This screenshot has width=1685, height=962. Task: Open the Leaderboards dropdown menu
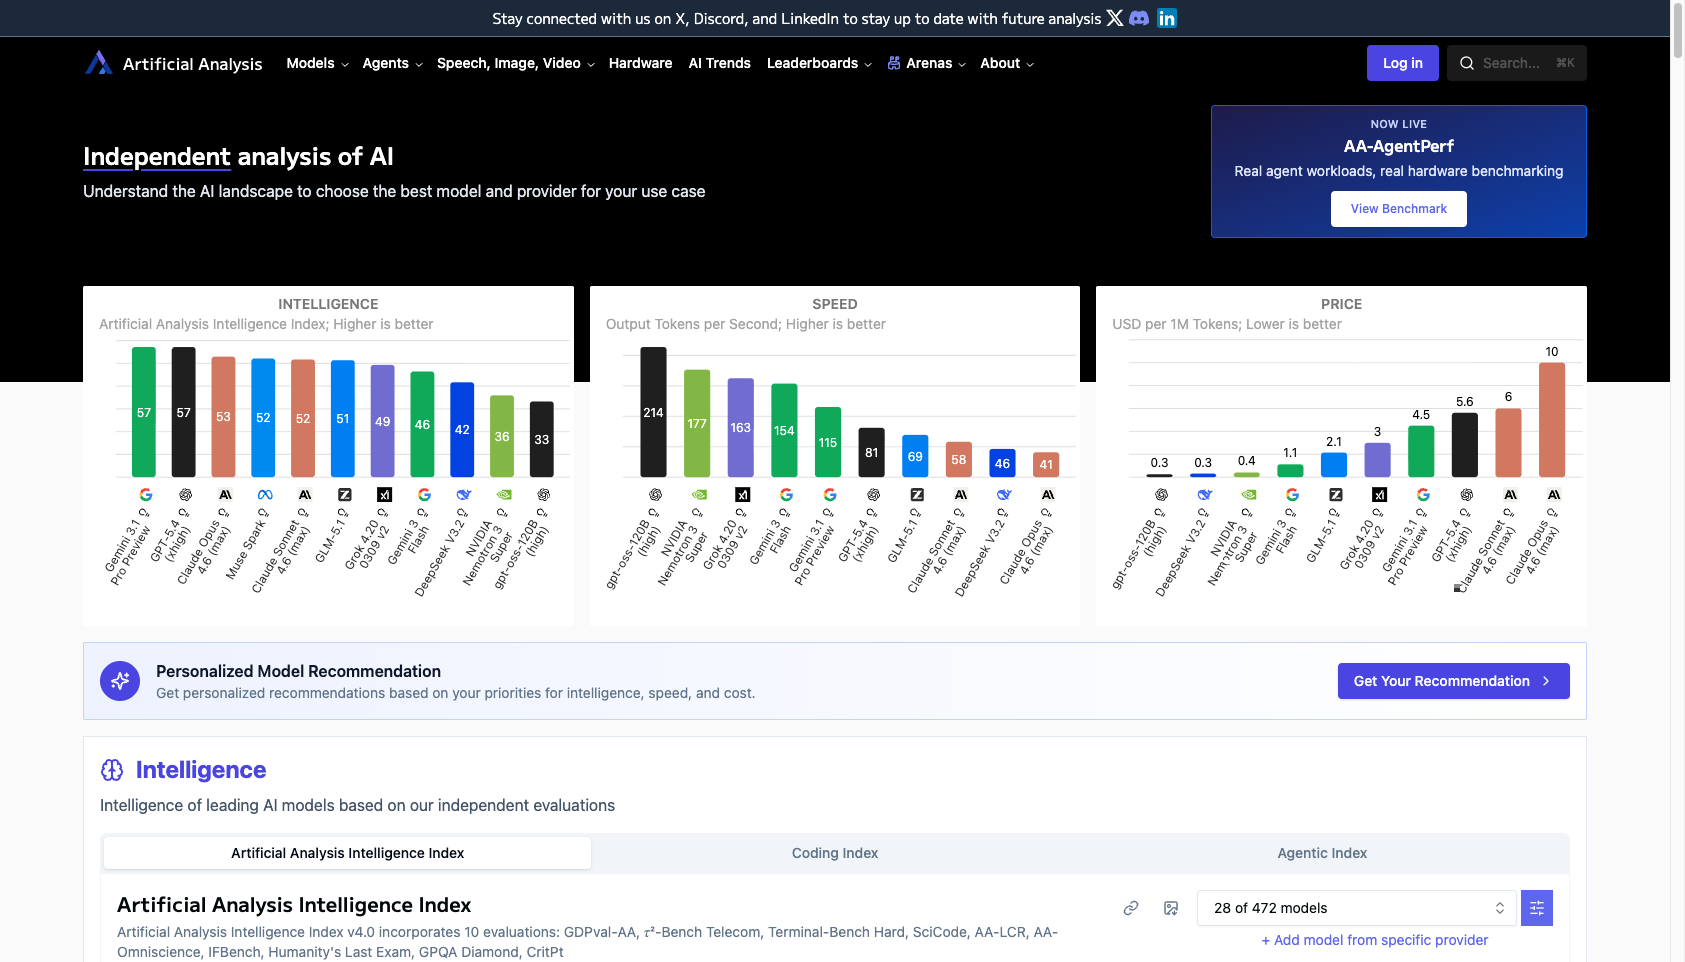pos(819,63)
